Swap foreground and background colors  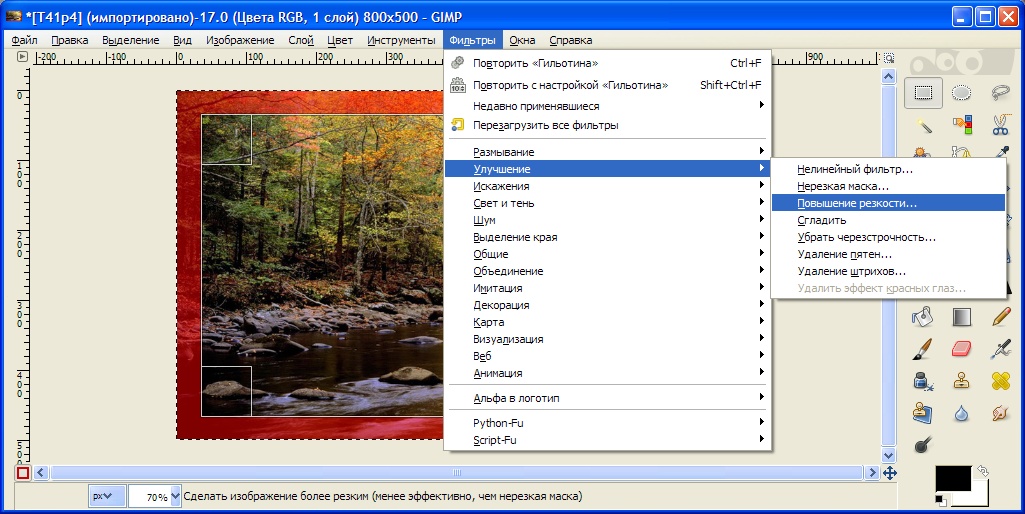click(x=983, y=471)
